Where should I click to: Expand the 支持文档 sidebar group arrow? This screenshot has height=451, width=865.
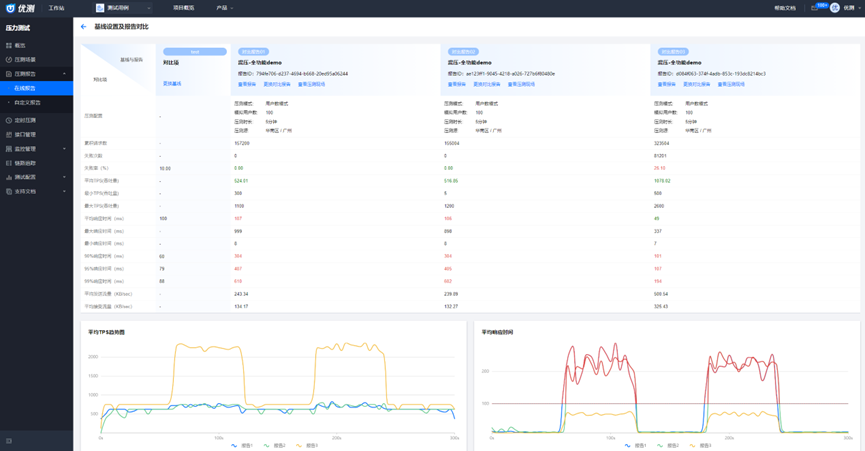click(x=65, y=192)
